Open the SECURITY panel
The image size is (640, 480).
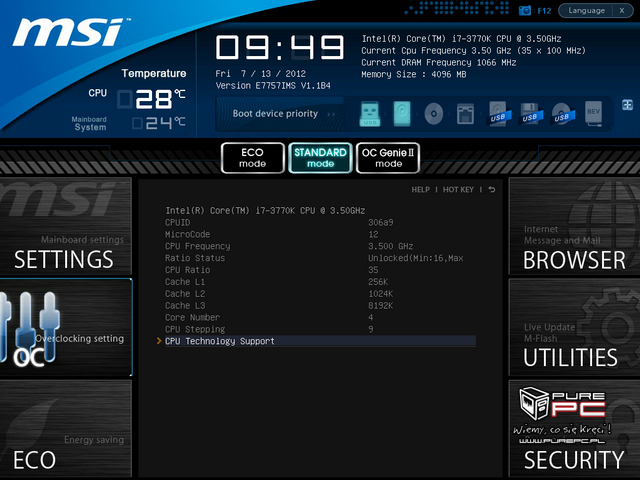(574, 429)
